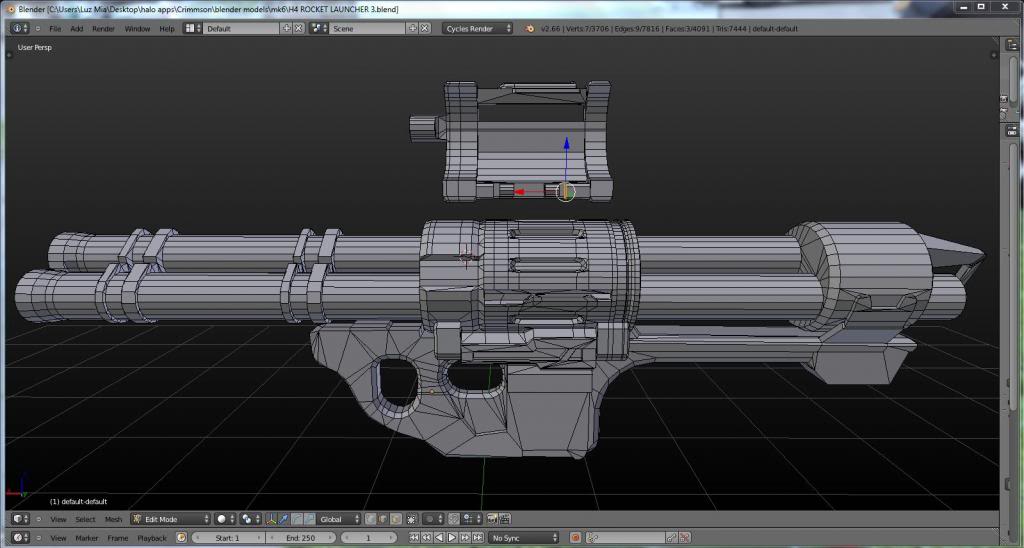Click the jump to last frame button

click(x=476, y=538)
